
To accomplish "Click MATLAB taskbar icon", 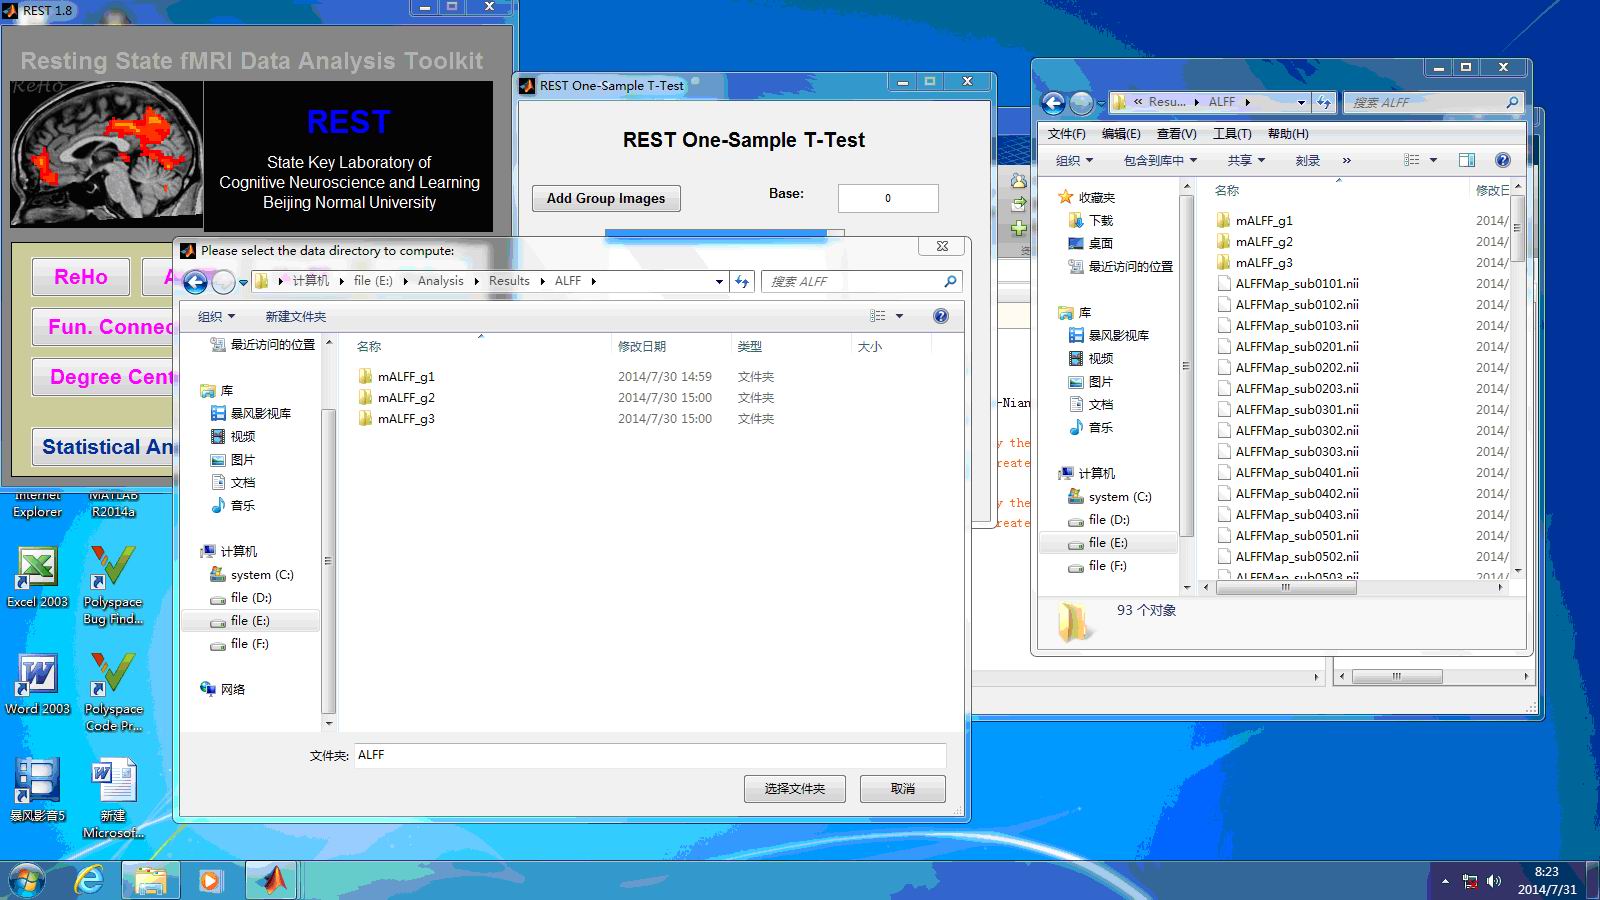I will point(270,881).
